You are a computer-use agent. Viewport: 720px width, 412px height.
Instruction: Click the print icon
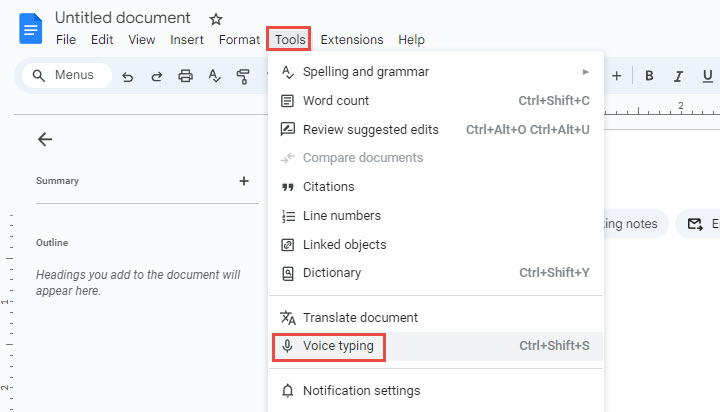point(185,76)
